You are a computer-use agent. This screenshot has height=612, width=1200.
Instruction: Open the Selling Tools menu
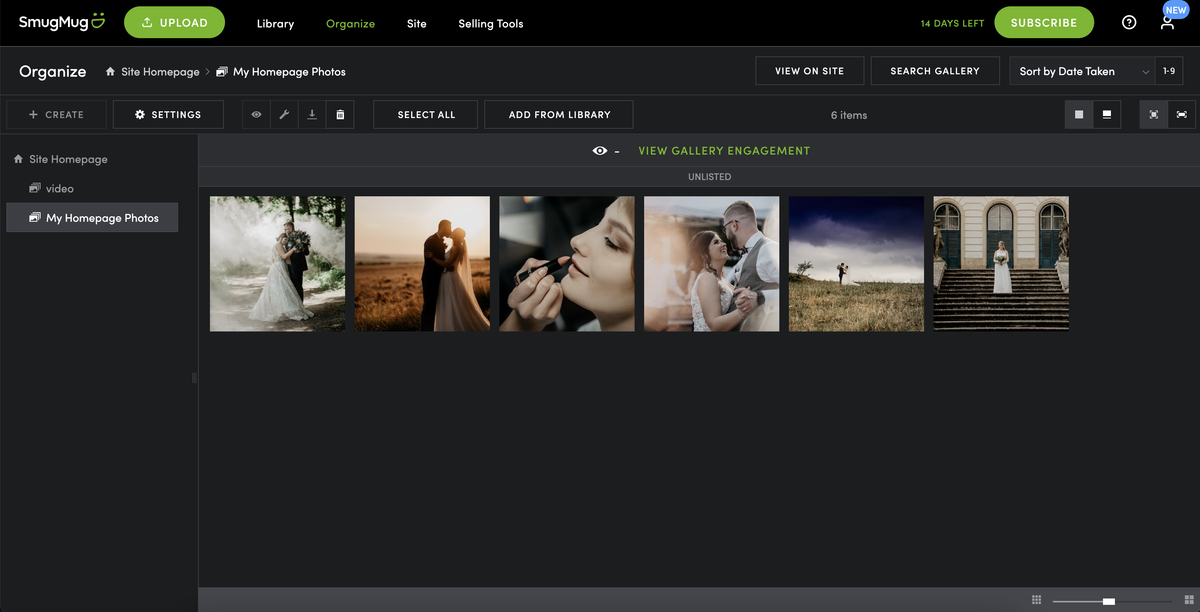click(490, 23)
